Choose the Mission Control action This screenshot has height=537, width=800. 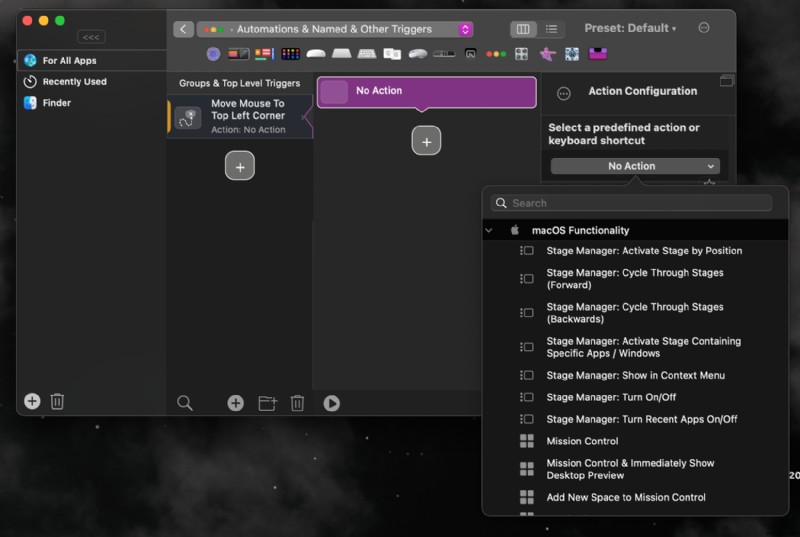point(635,441)
